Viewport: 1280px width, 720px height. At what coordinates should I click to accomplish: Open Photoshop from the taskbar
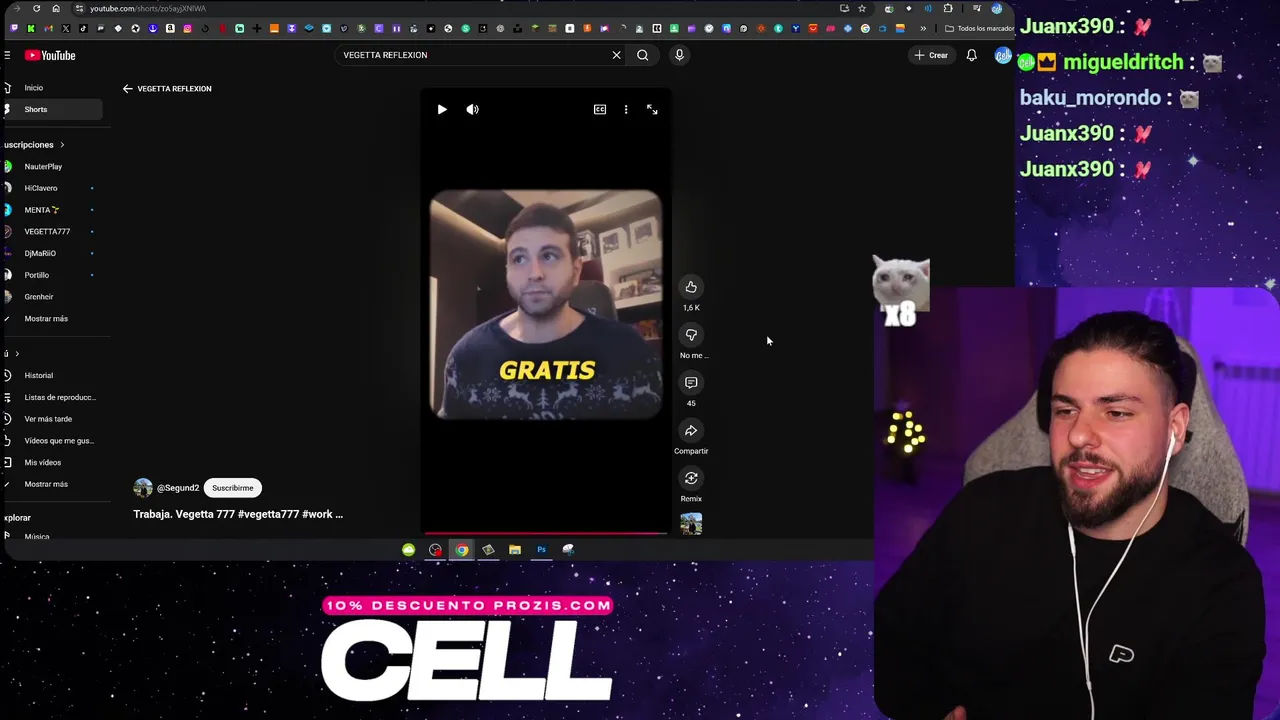[541, 550]
